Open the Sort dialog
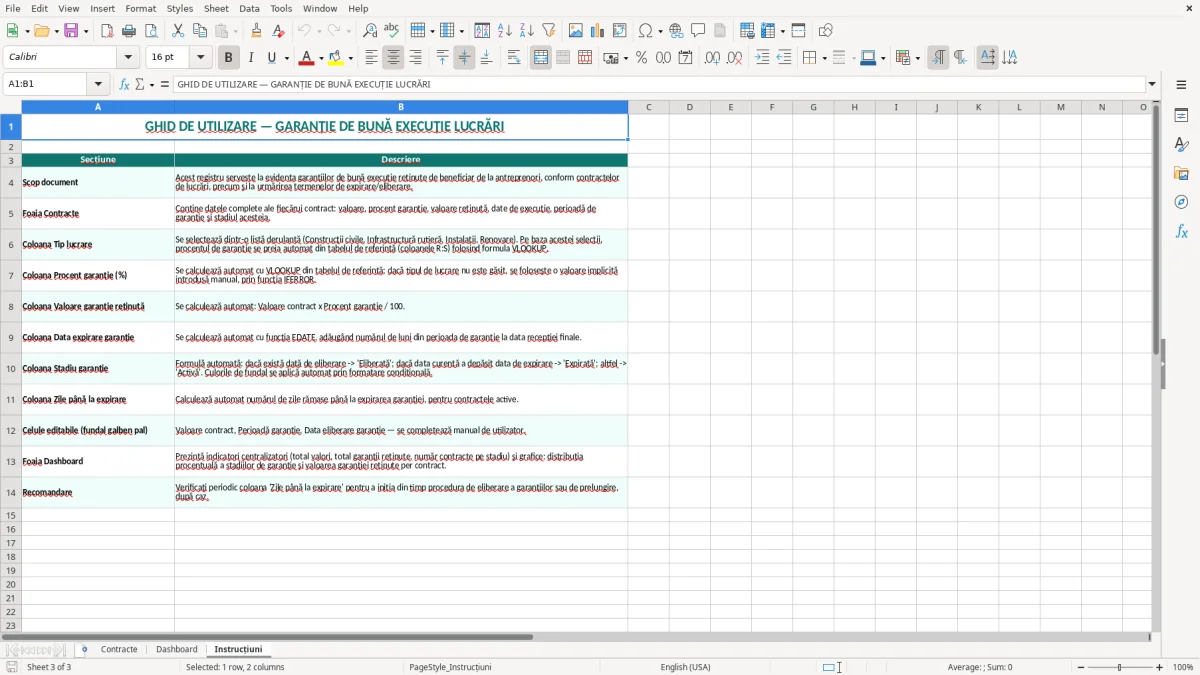 tap(482, 31)
